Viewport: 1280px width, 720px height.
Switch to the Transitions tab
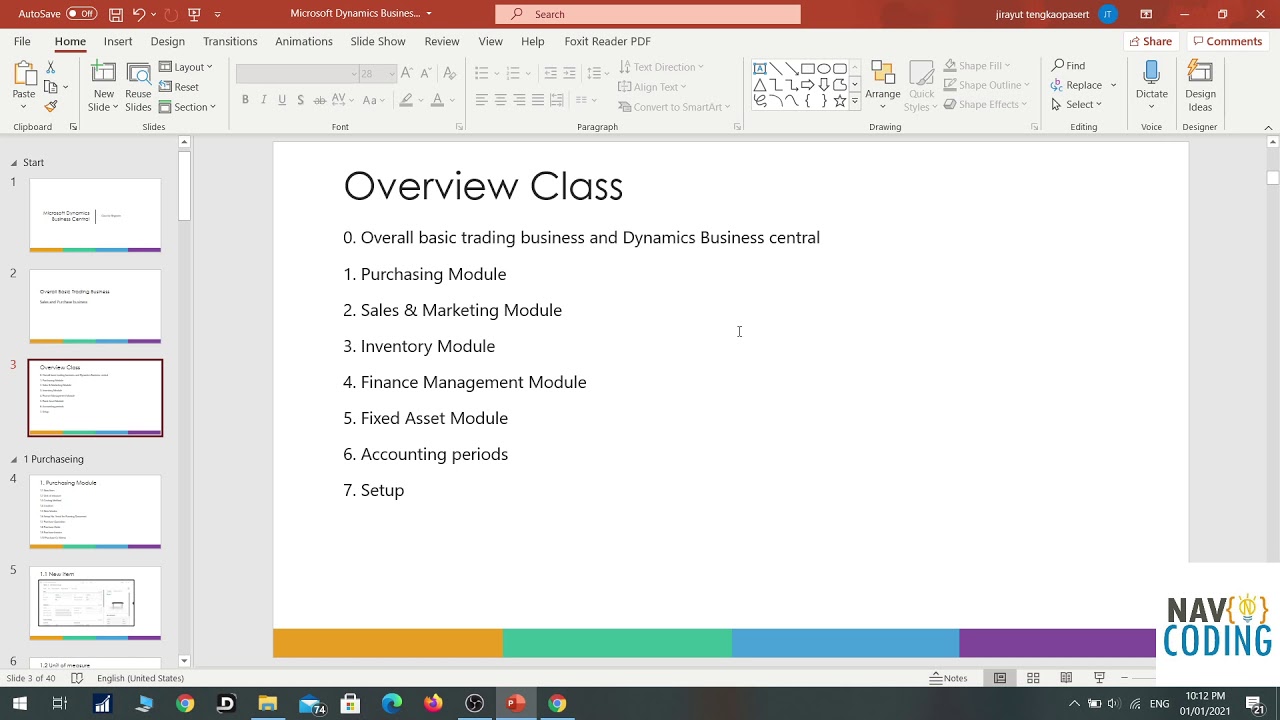click(x=230, y=41)
